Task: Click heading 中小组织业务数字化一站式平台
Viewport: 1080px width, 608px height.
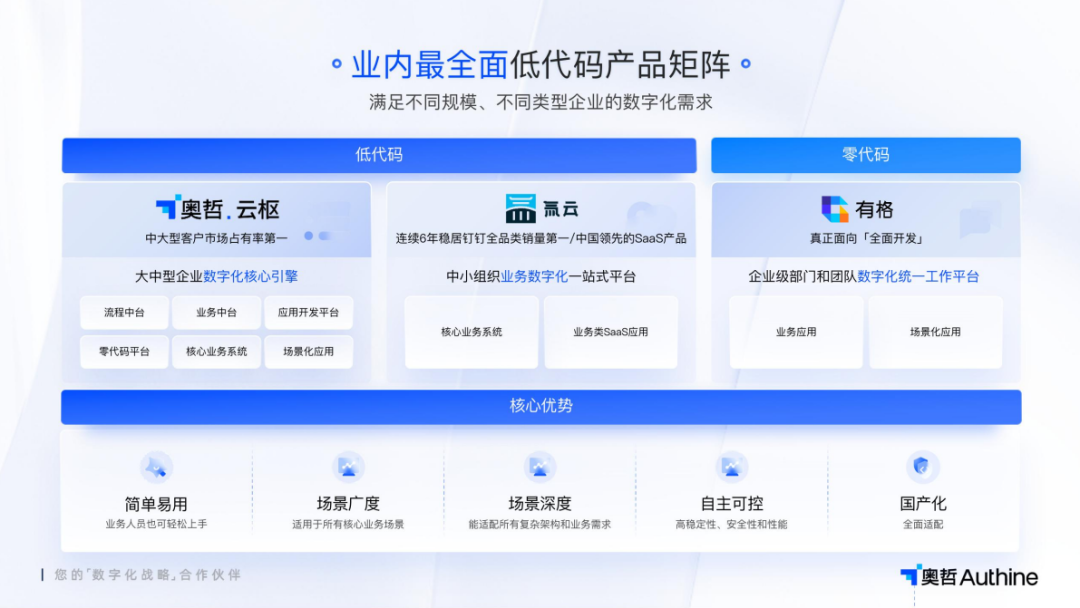Action: tap(541, 277)
